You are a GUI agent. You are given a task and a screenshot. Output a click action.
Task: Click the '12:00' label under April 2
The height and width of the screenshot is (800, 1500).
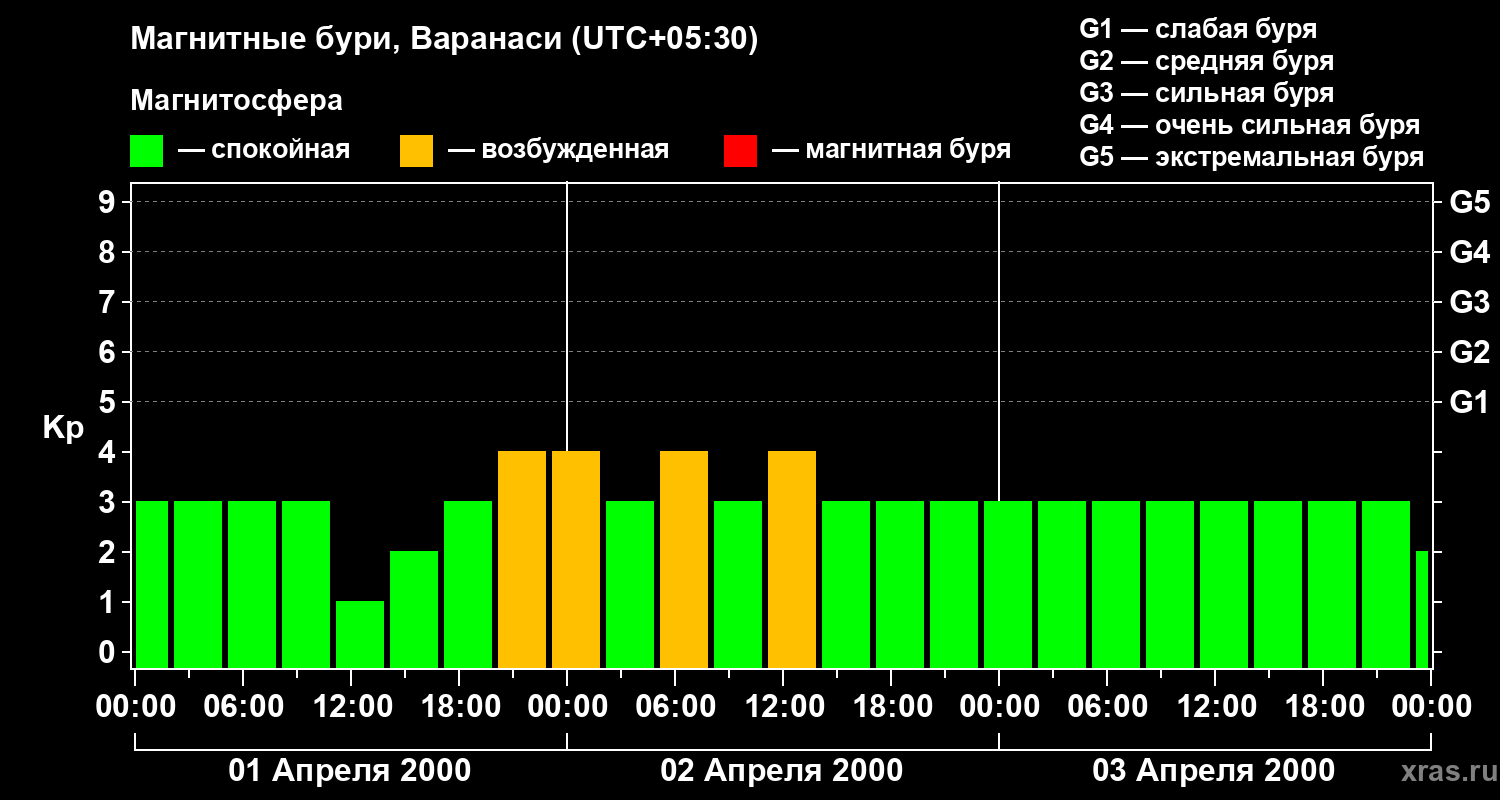click(785, 707)
